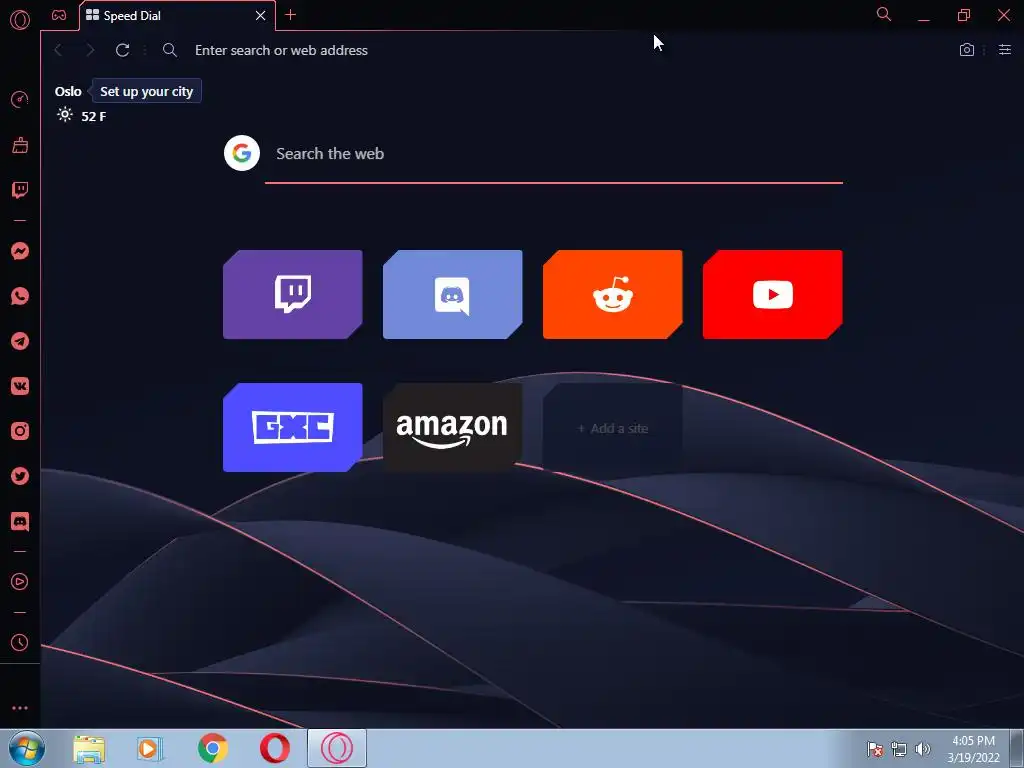Screen dimensions: 1024x768
Task: Open Twitch panel in the sidebar
Action: click(20, 190)
